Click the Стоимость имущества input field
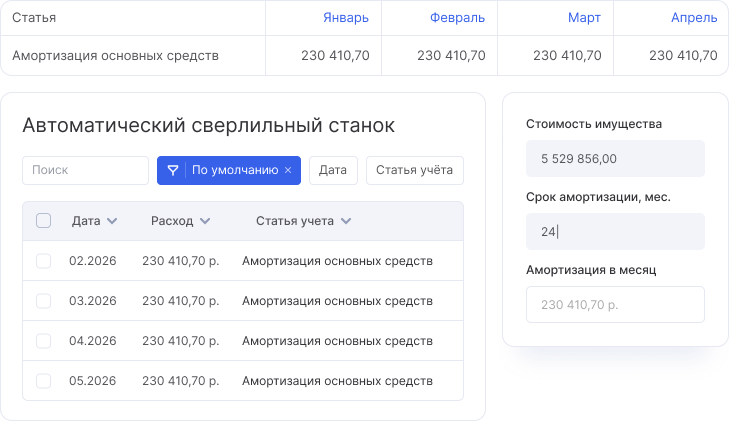753x446 pixels. coord(615,159)
